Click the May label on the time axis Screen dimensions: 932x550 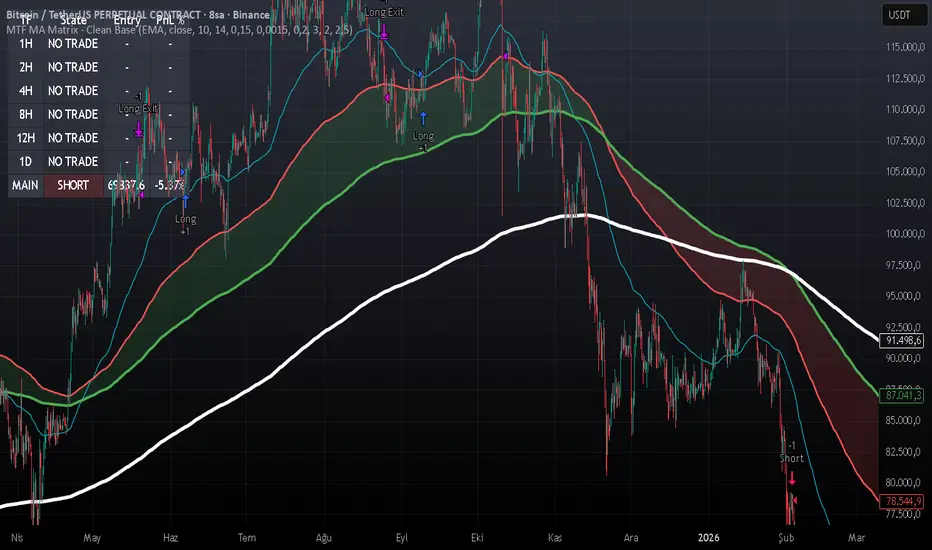point(92,538)
